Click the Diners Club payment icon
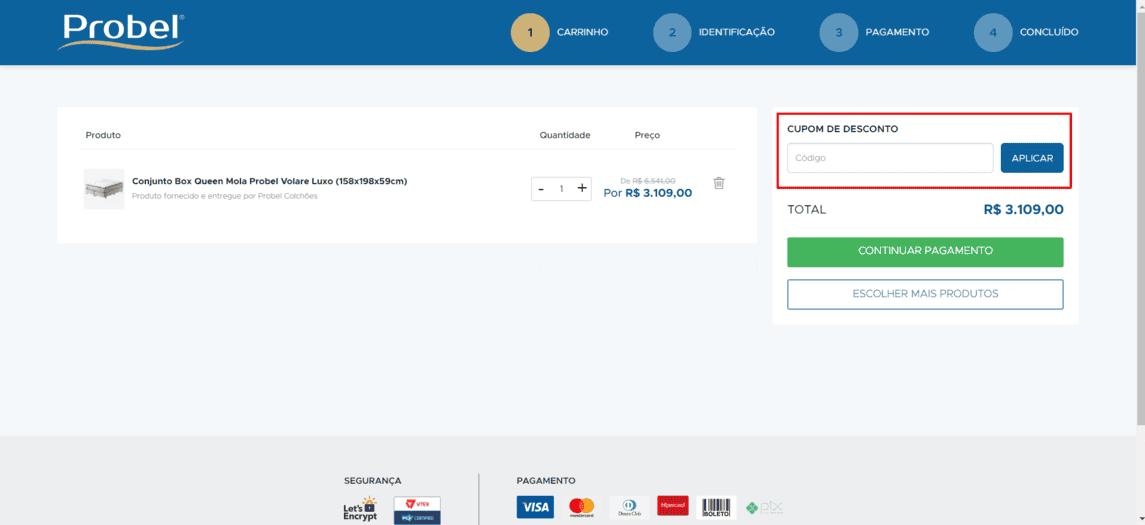The width and height of the screenshot is (1145, 525). pyautogui.click(x=629, y=507)
